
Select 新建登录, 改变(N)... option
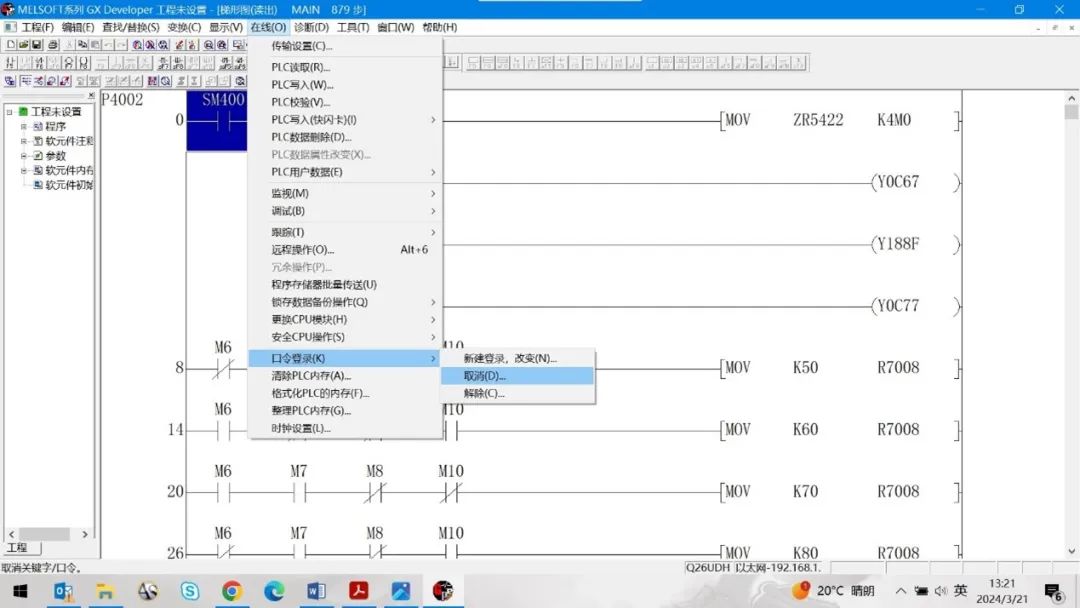510,358
